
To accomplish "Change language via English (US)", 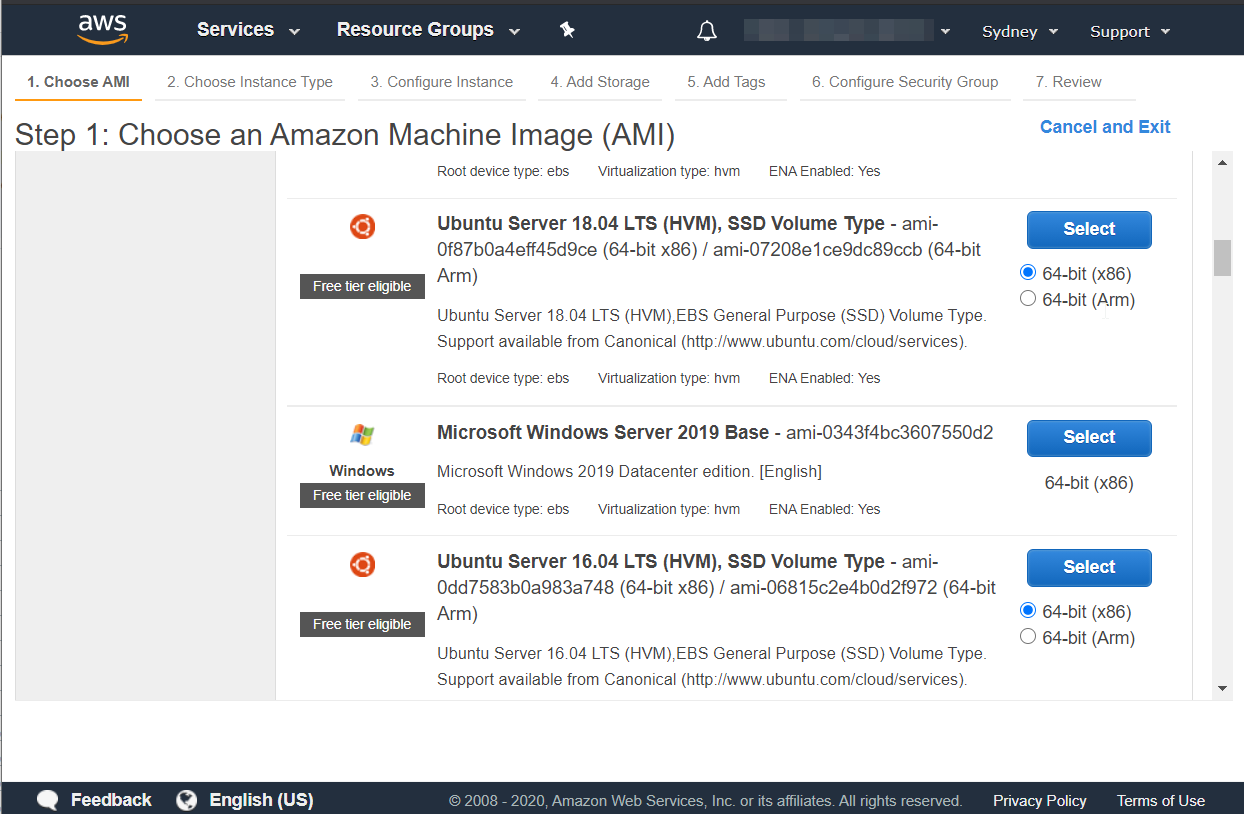I will (x=261, y=800).
